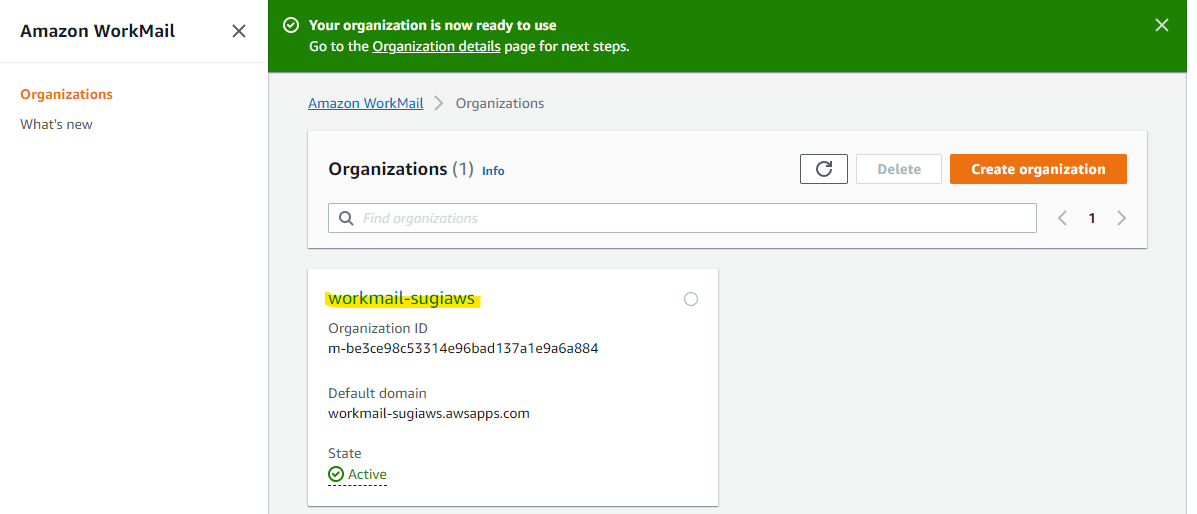
Task: Click the refresh organizations icon button
Action: [824, 169]
